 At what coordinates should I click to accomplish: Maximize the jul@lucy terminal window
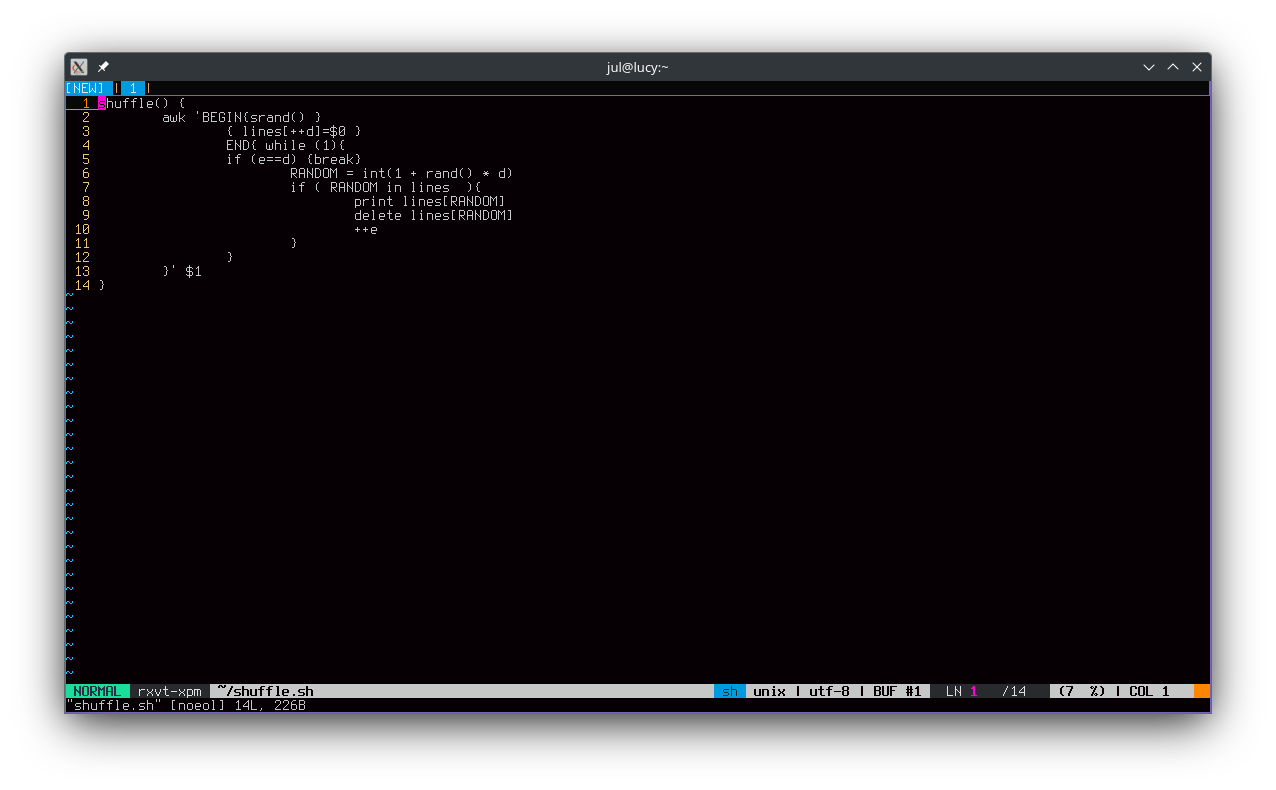[x=1173, y=67]
